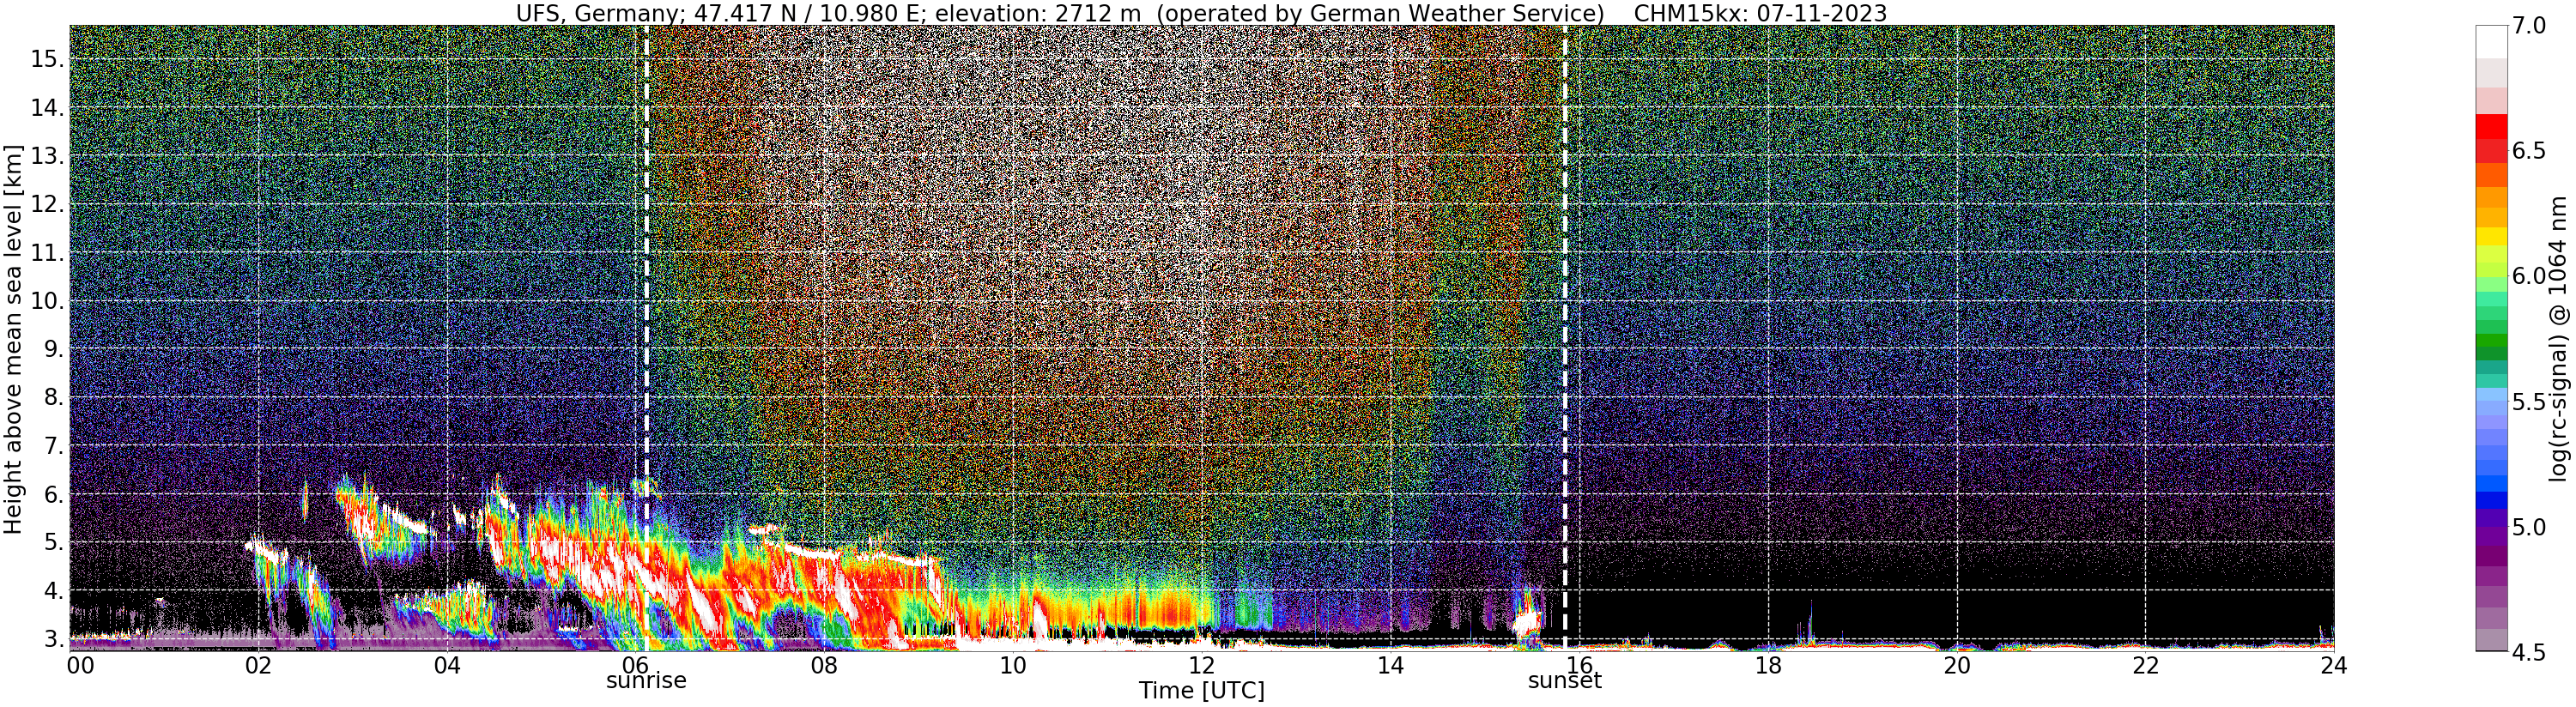Click the '22' tick on the time axis
Viewport: 2576px width, 707px height.
click(x=2146, y=665)
